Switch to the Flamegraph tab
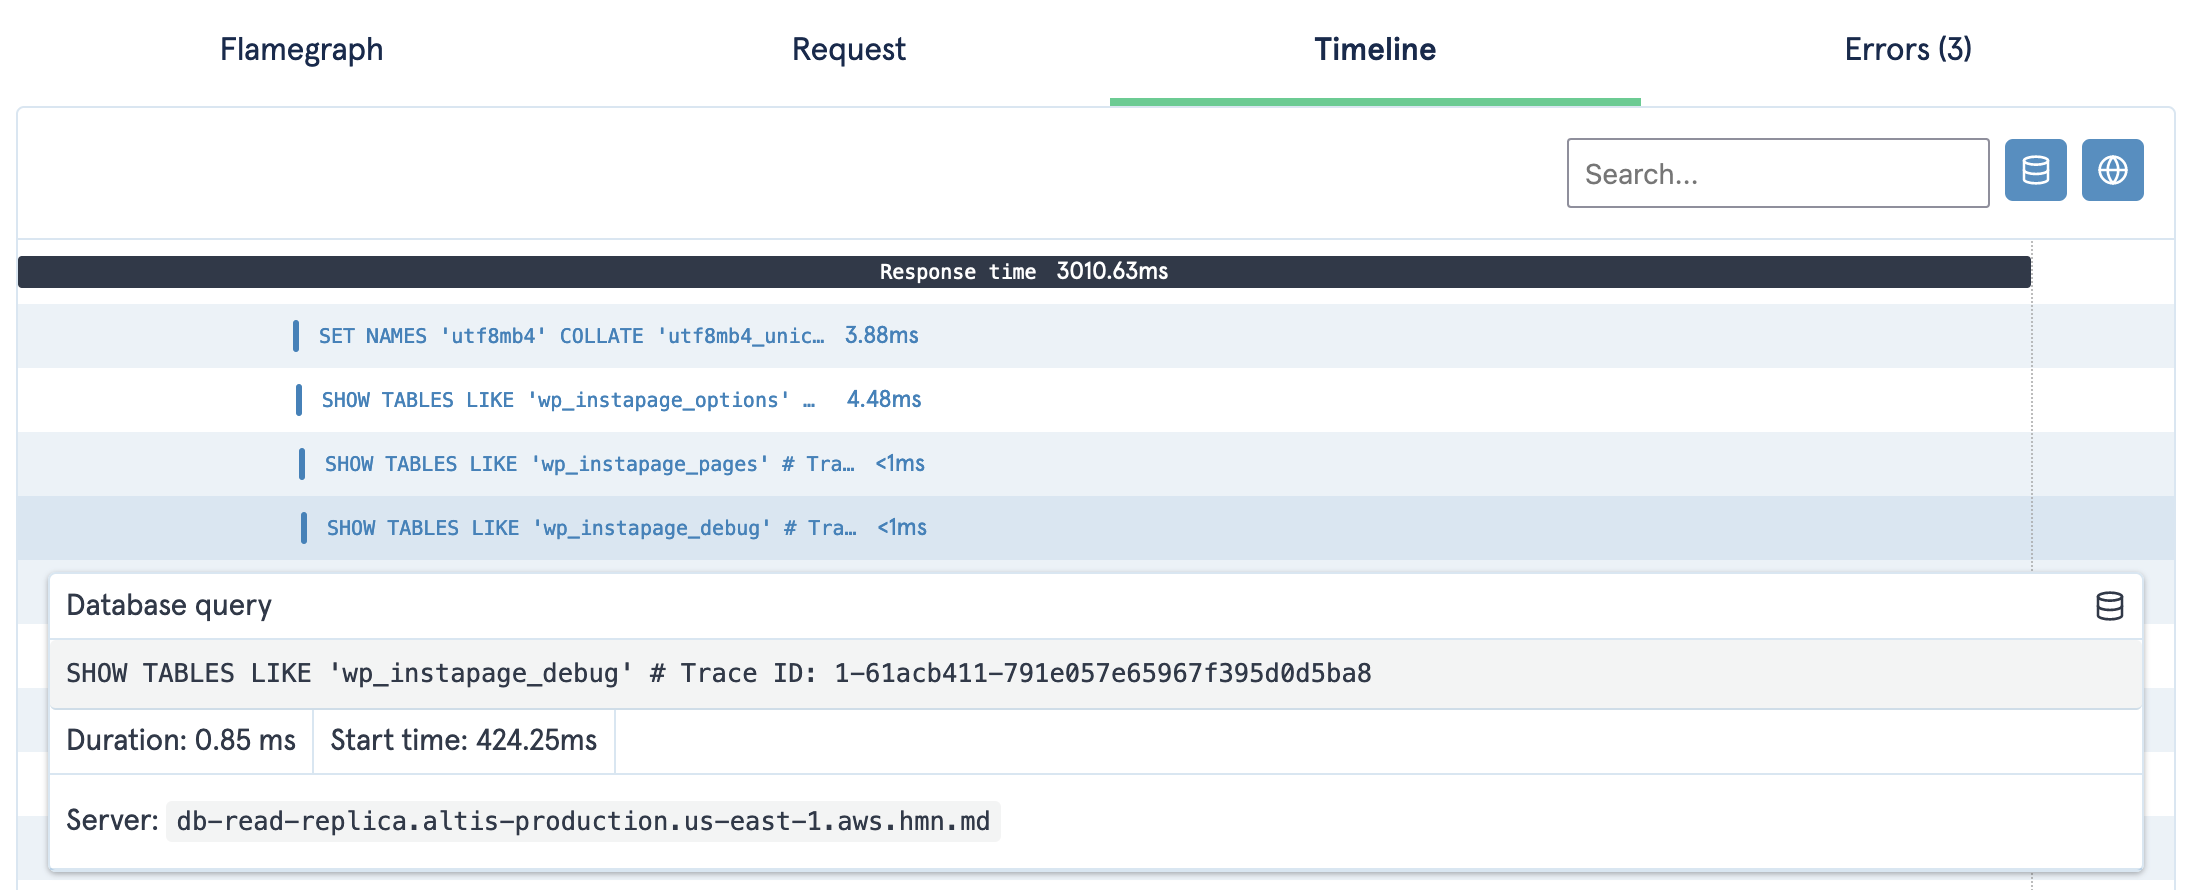The width and height of the screenshot is (2194, 890). point(301,50)
